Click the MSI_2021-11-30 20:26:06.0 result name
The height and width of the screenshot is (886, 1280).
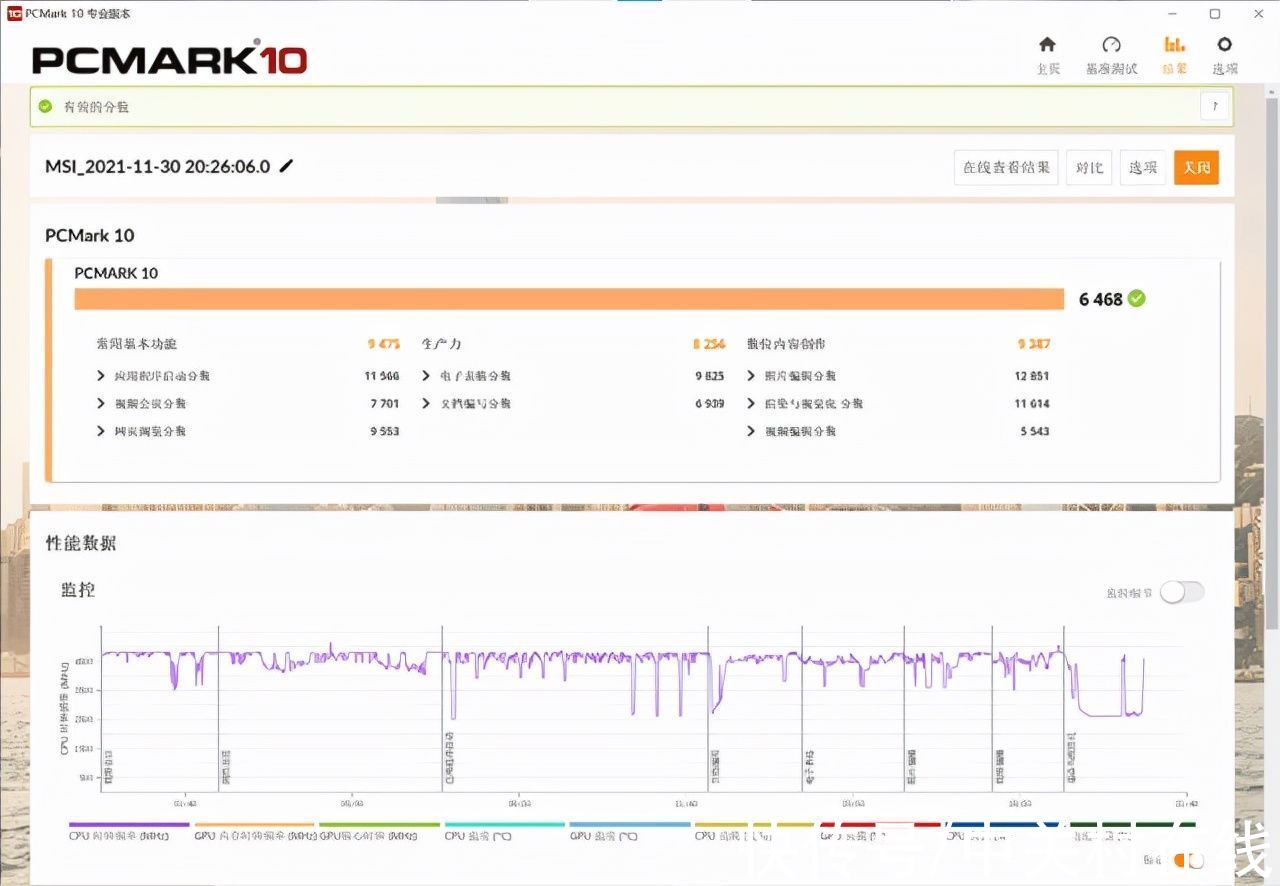[158, 167]
